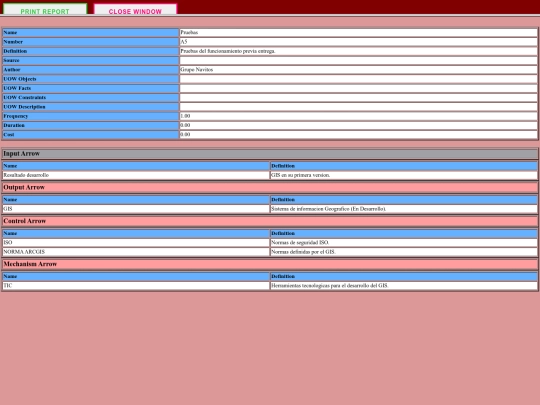This screenshot has height=405, width=540.
Task: Click 'Resultado desarrollo' input arrow name
Action: coord(26,175)
